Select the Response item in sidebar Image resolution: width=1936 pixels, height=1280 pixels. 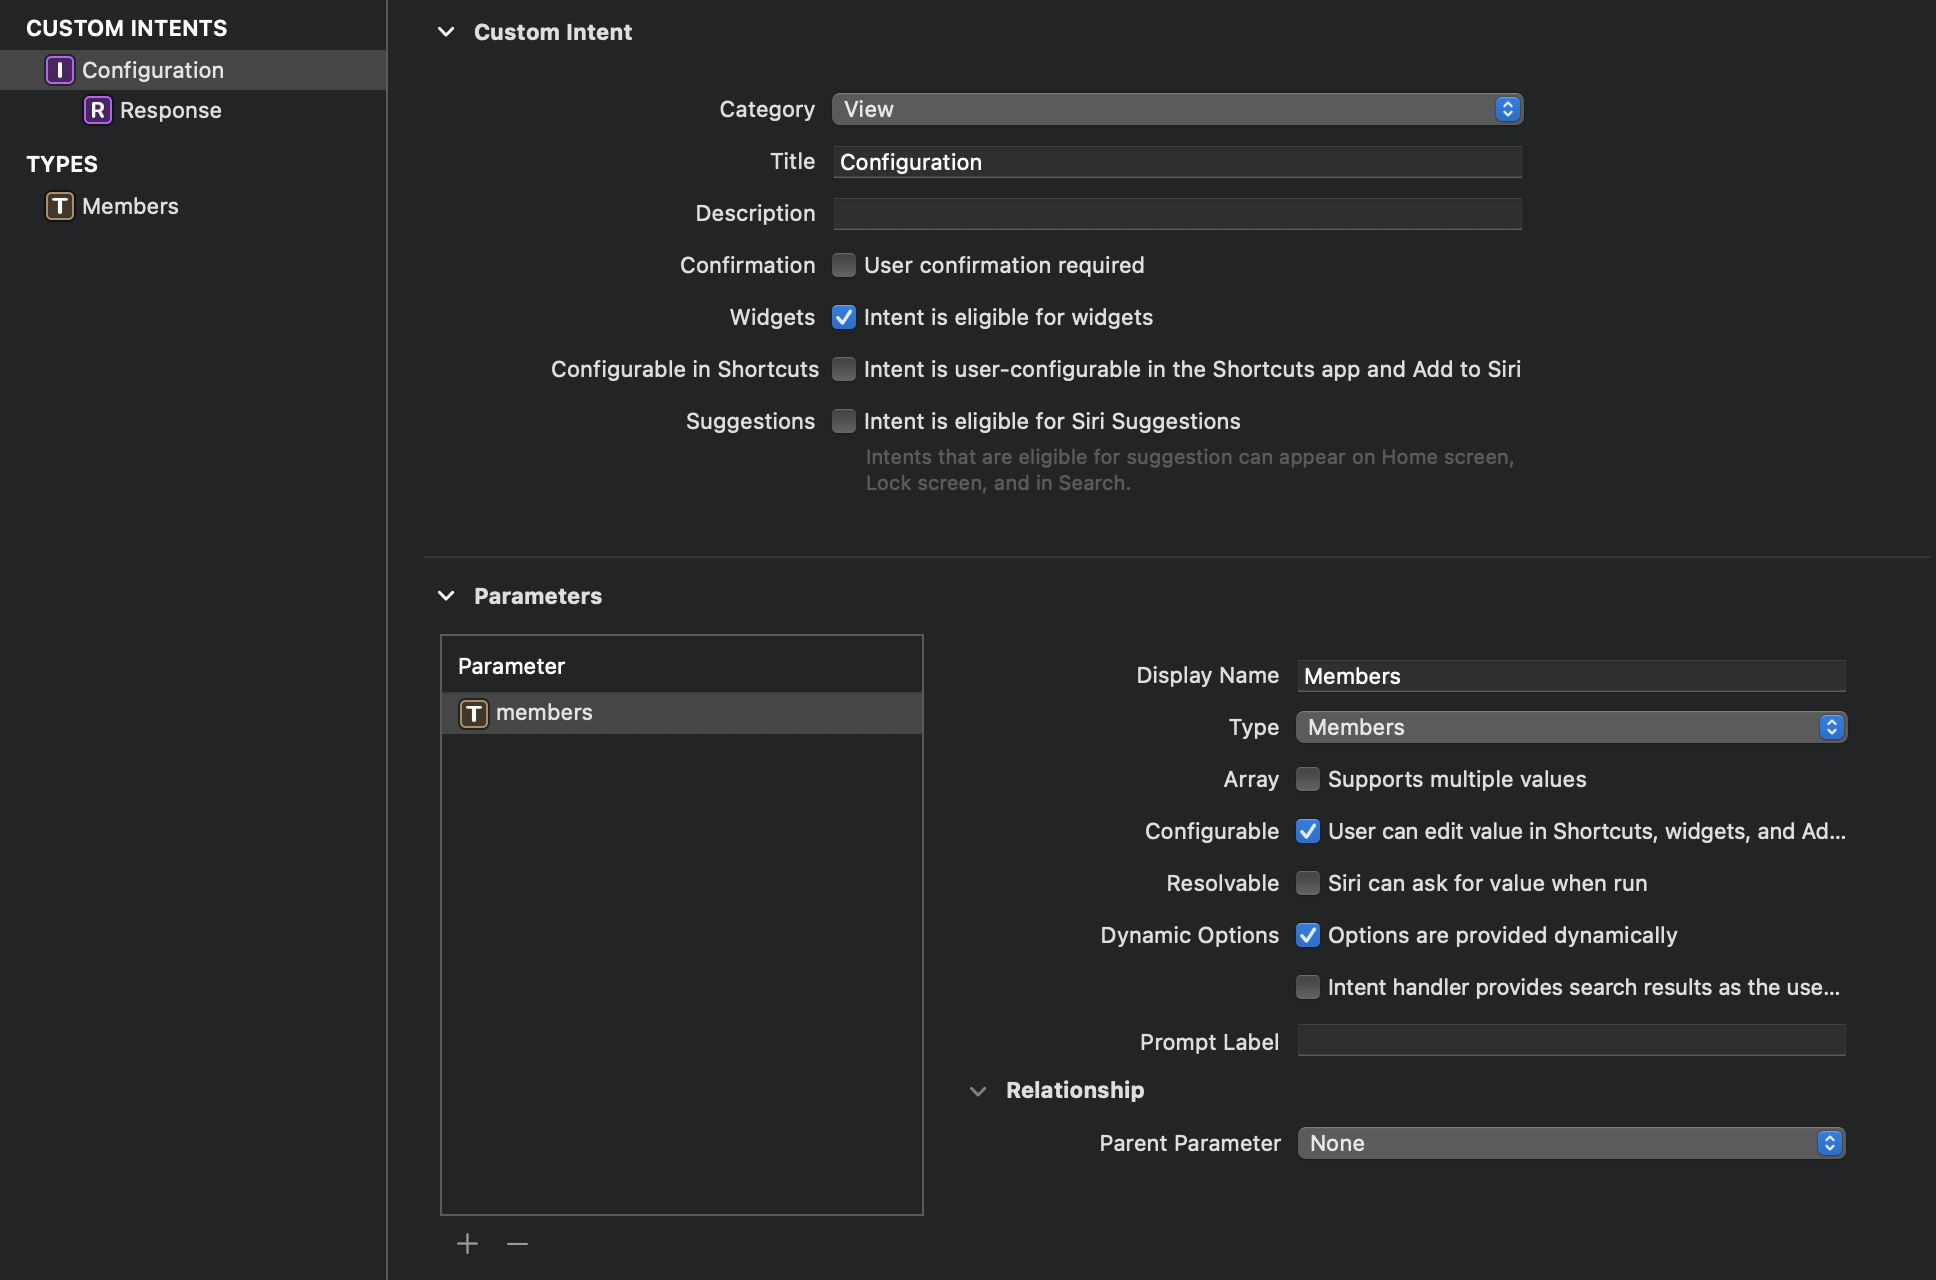[x=170, y=110]
